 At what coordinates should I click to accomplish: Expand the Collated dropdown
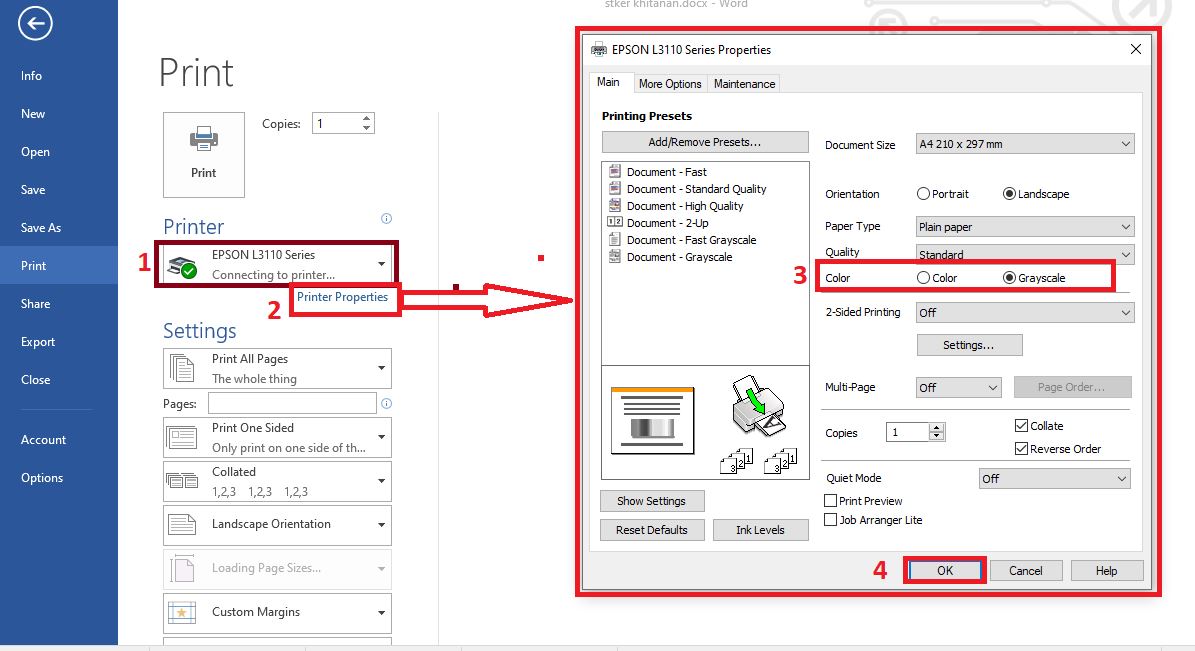coord(382,481)
